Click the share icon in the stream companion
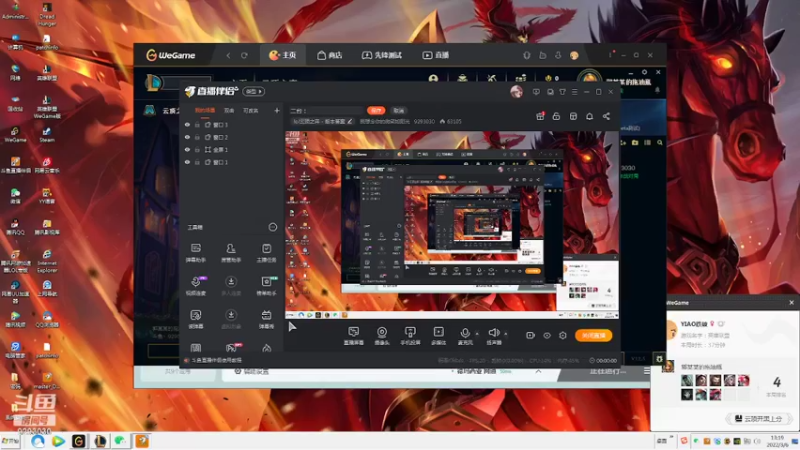Screen dimensions: 800x450 pos(606,116)
